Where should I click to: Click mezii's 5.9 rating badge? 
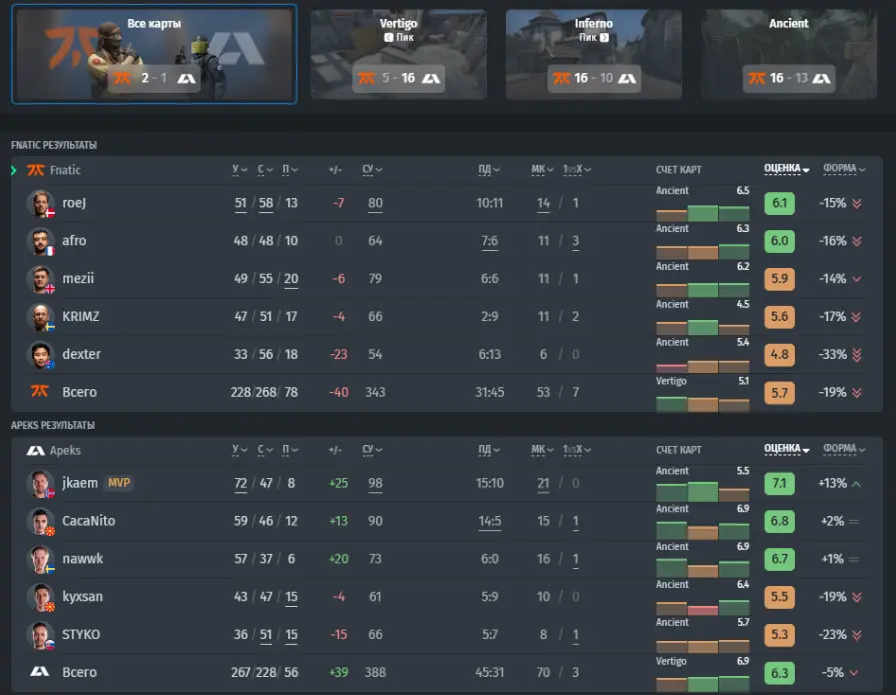[779, 279]
